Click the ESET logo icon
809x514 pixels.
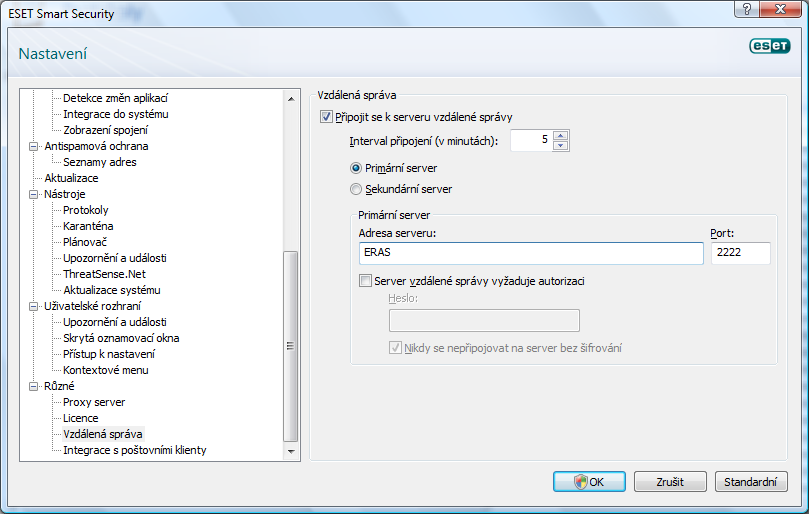(x=769, y=46)
